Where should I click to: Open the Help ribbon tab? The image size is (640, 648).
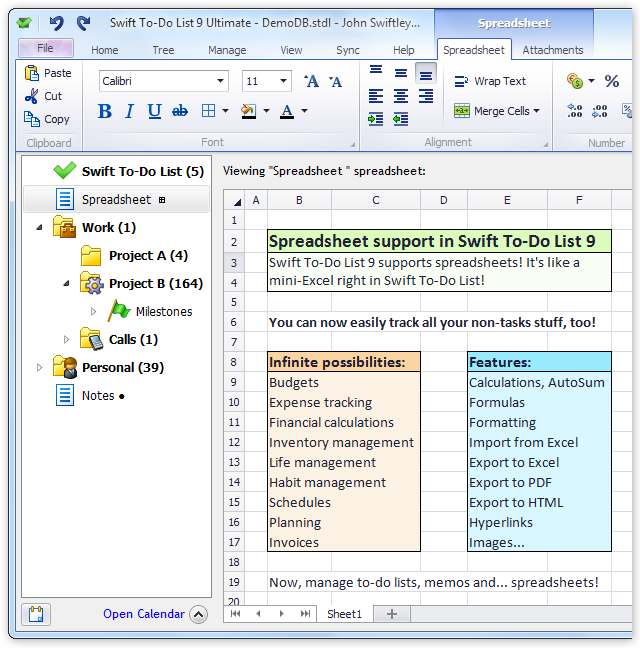(x=404, y=50)
